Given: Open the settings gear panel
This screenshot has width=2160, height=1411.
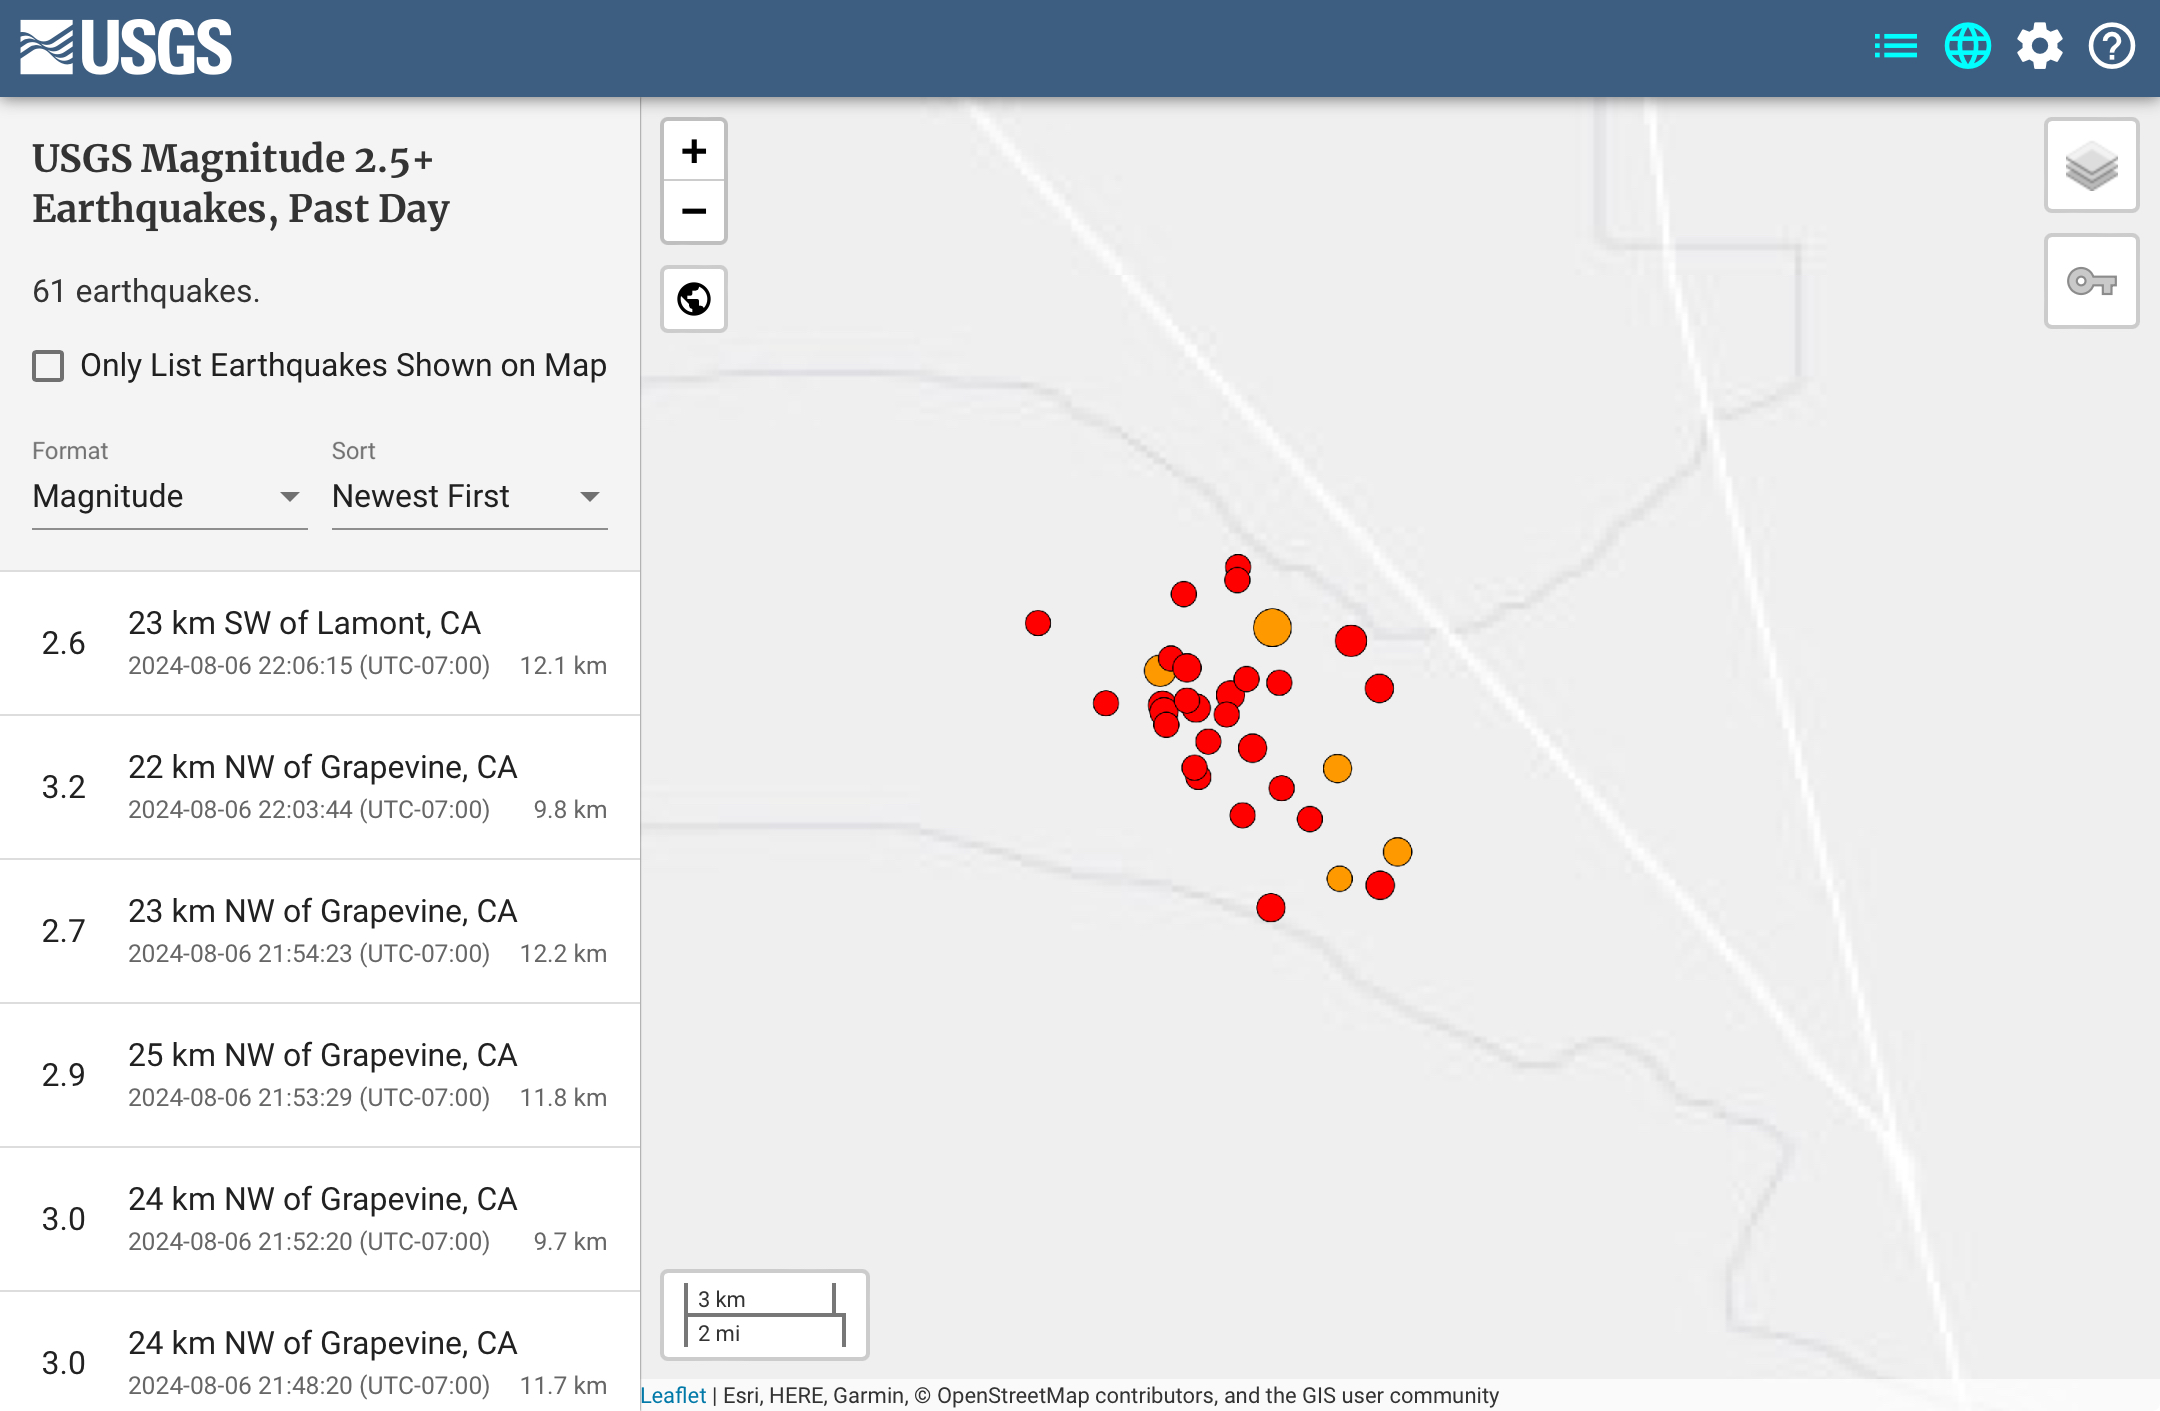Looking at the screenshot, I should click(x=2039, y=46).
